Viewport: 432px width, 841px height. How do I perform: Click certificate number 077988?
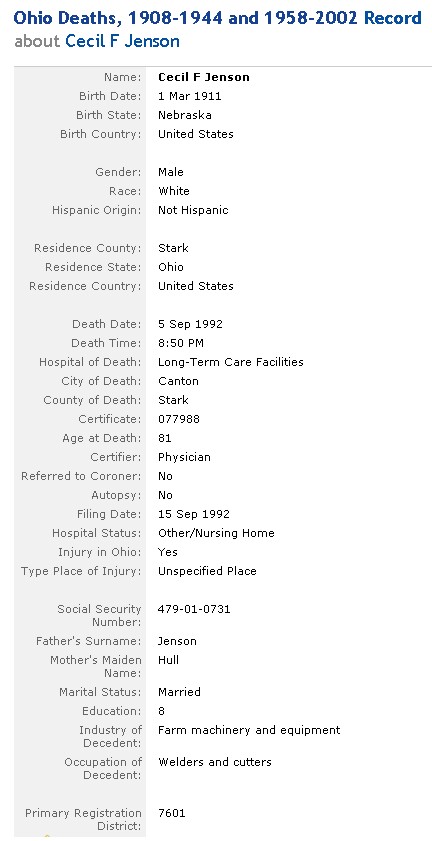click(x=179, y=419)
